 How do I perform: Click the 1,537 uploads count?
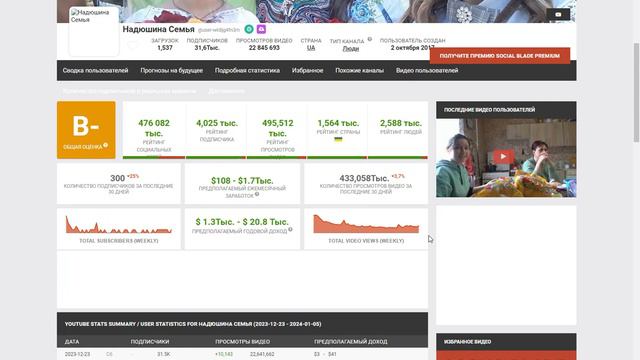(165, 48)
